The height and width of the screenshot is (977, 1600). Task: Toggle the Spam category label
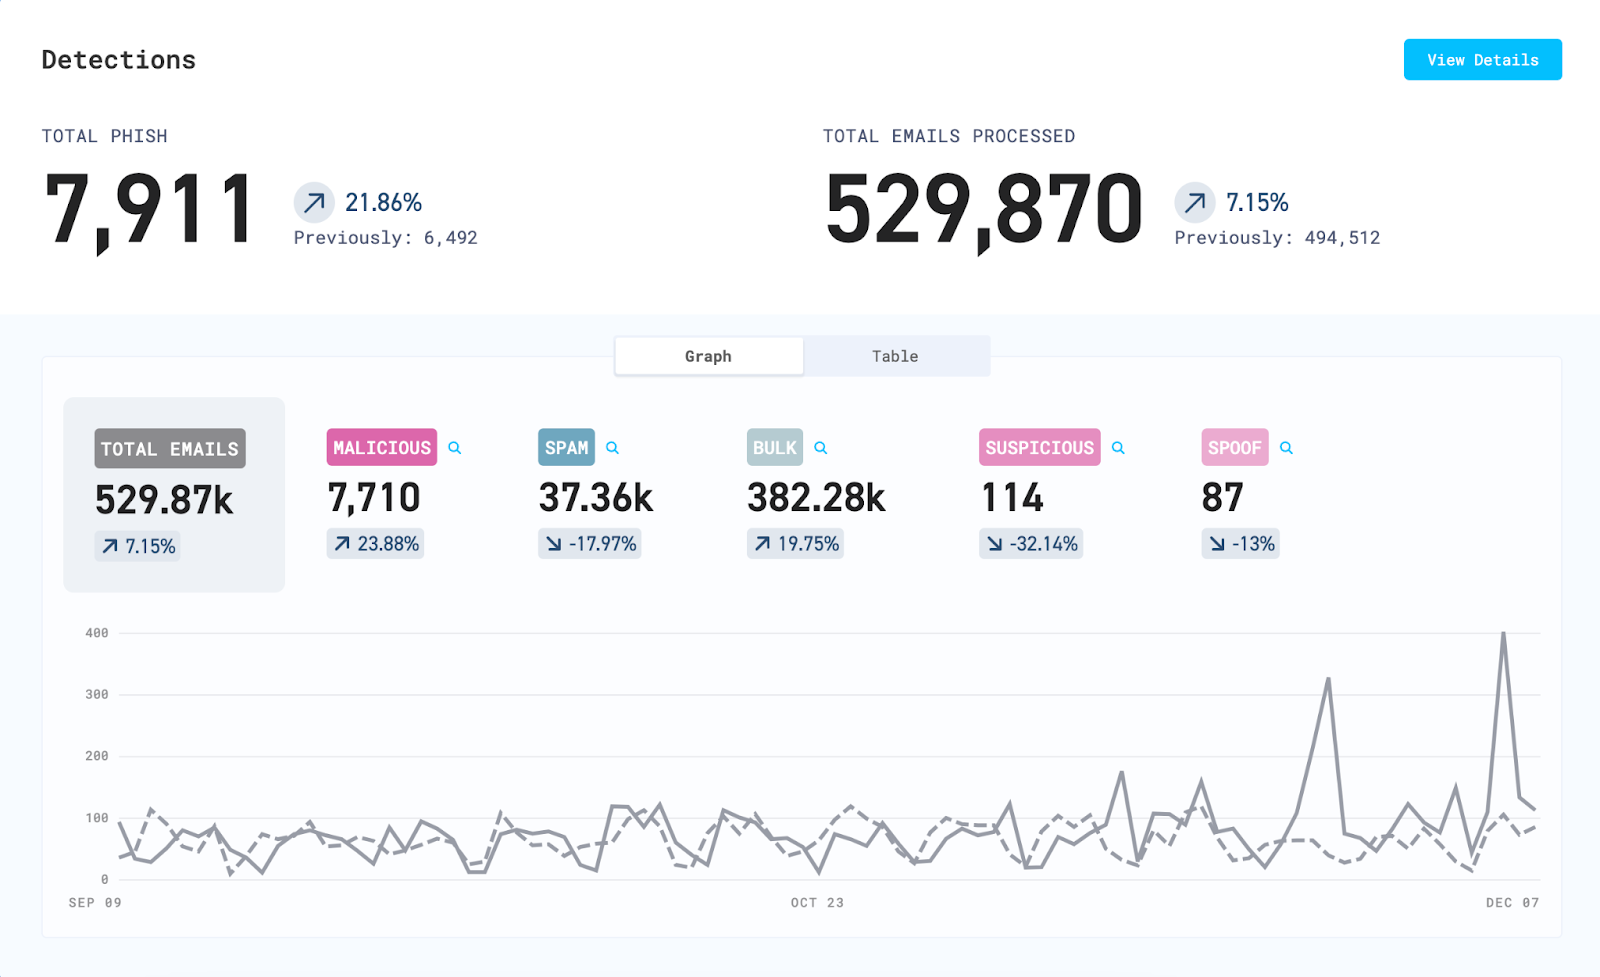[x=566, y=448]
